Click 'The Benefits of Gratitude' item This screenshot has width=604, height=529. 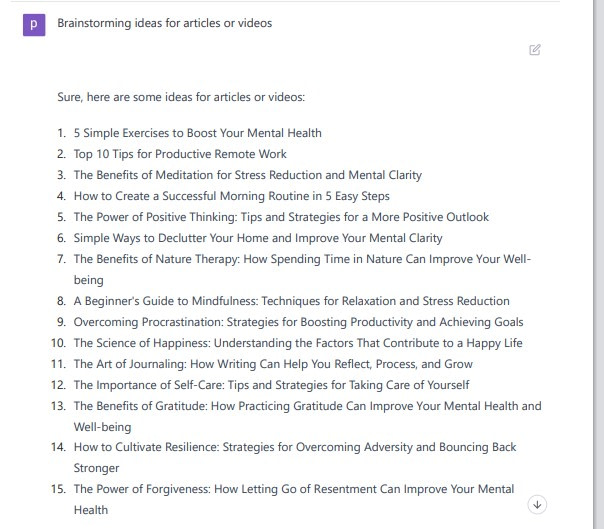[307, 416]
